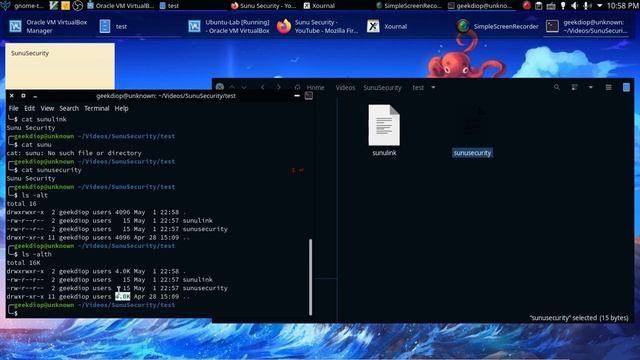This screenshot has height=360, width=640.
Task: Open the terminal Help menu
Action: click(x=121, y=108)
